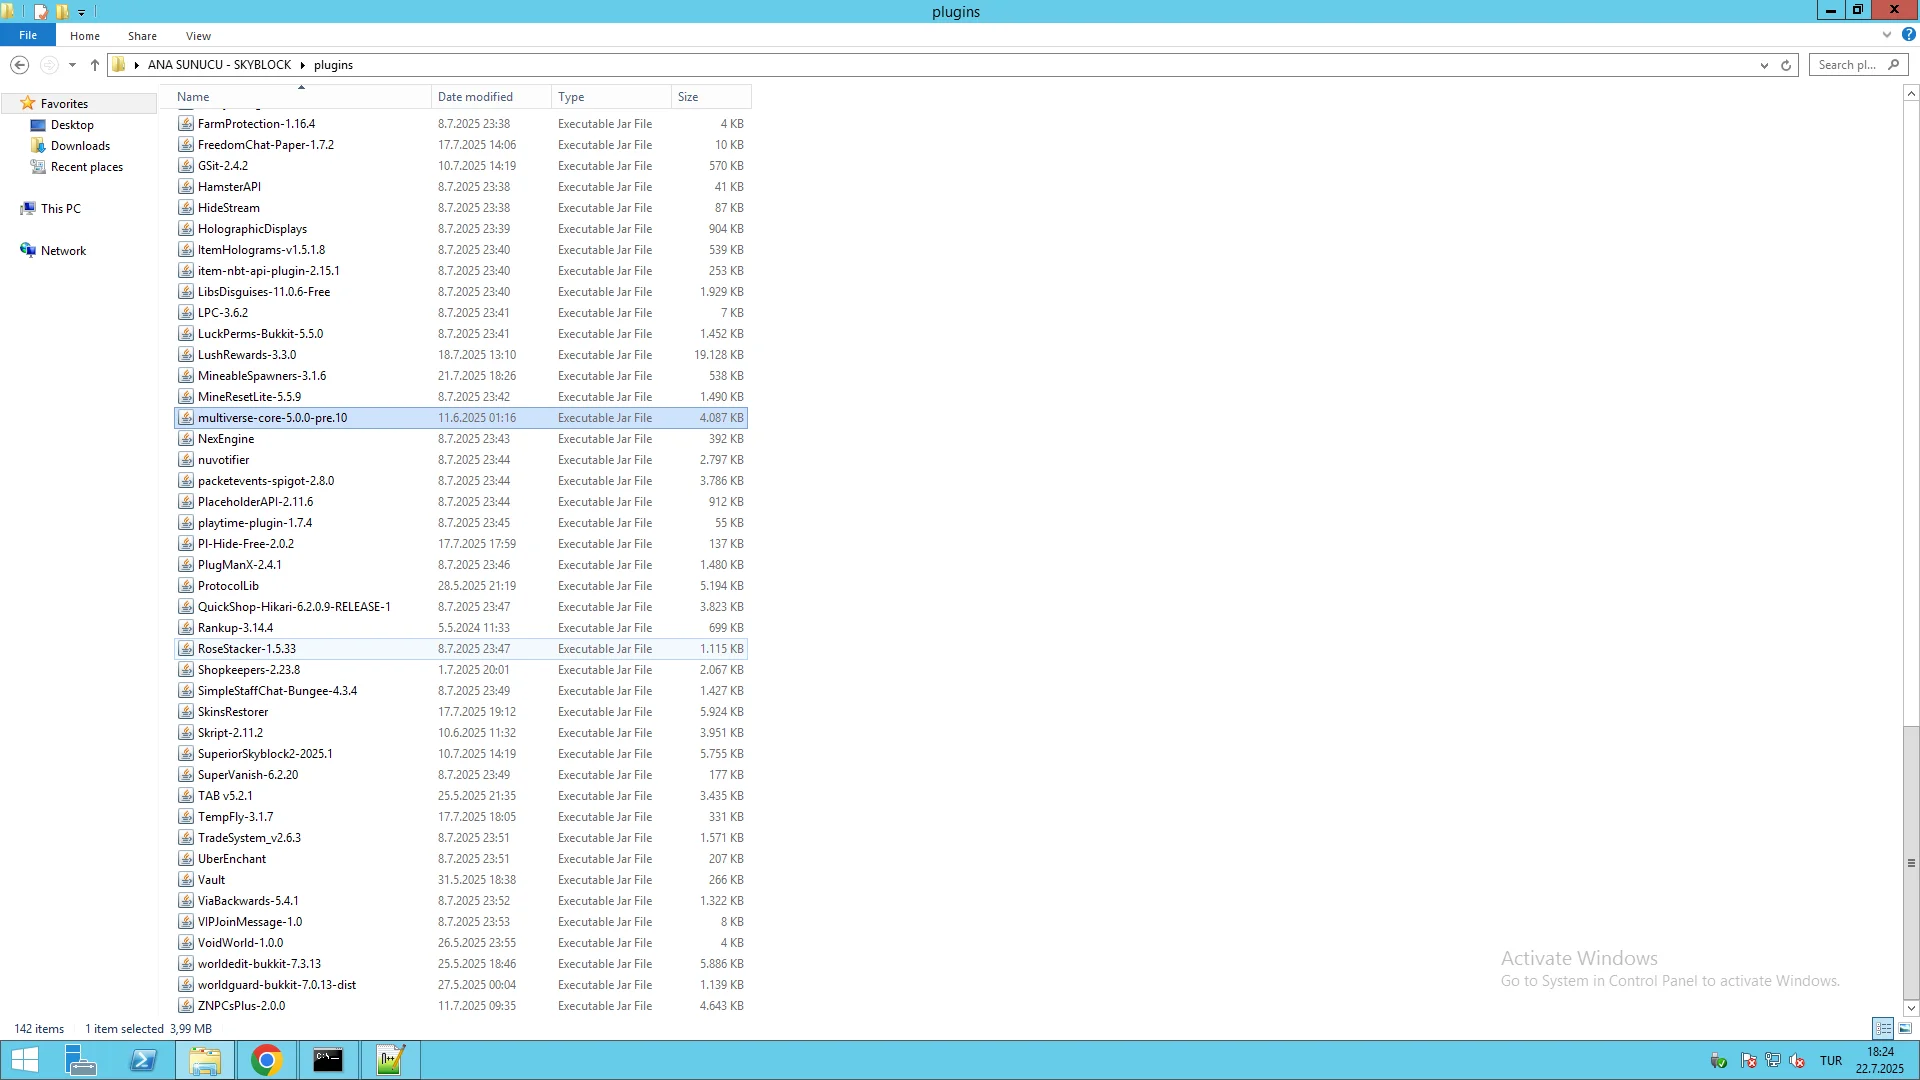Open the Command Prompt taskbar window
The height and width of the screenshot is (1080, 1920).
[328, 1060]
